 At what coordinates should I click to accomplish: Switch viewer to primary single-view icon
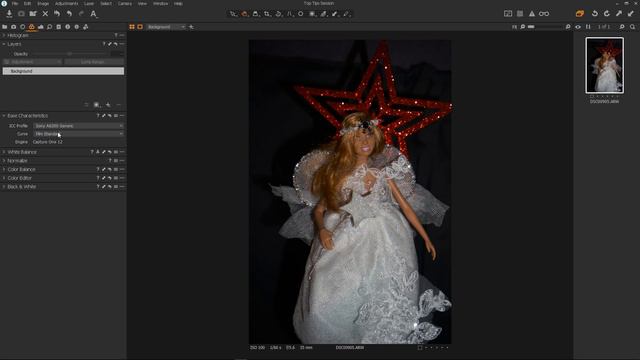140,27
